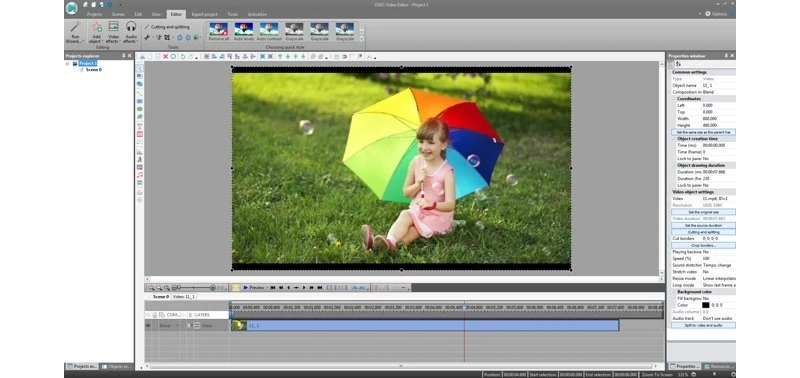Apply the Remove all quick style
800x378 pixels.
[x=218, y=32]
